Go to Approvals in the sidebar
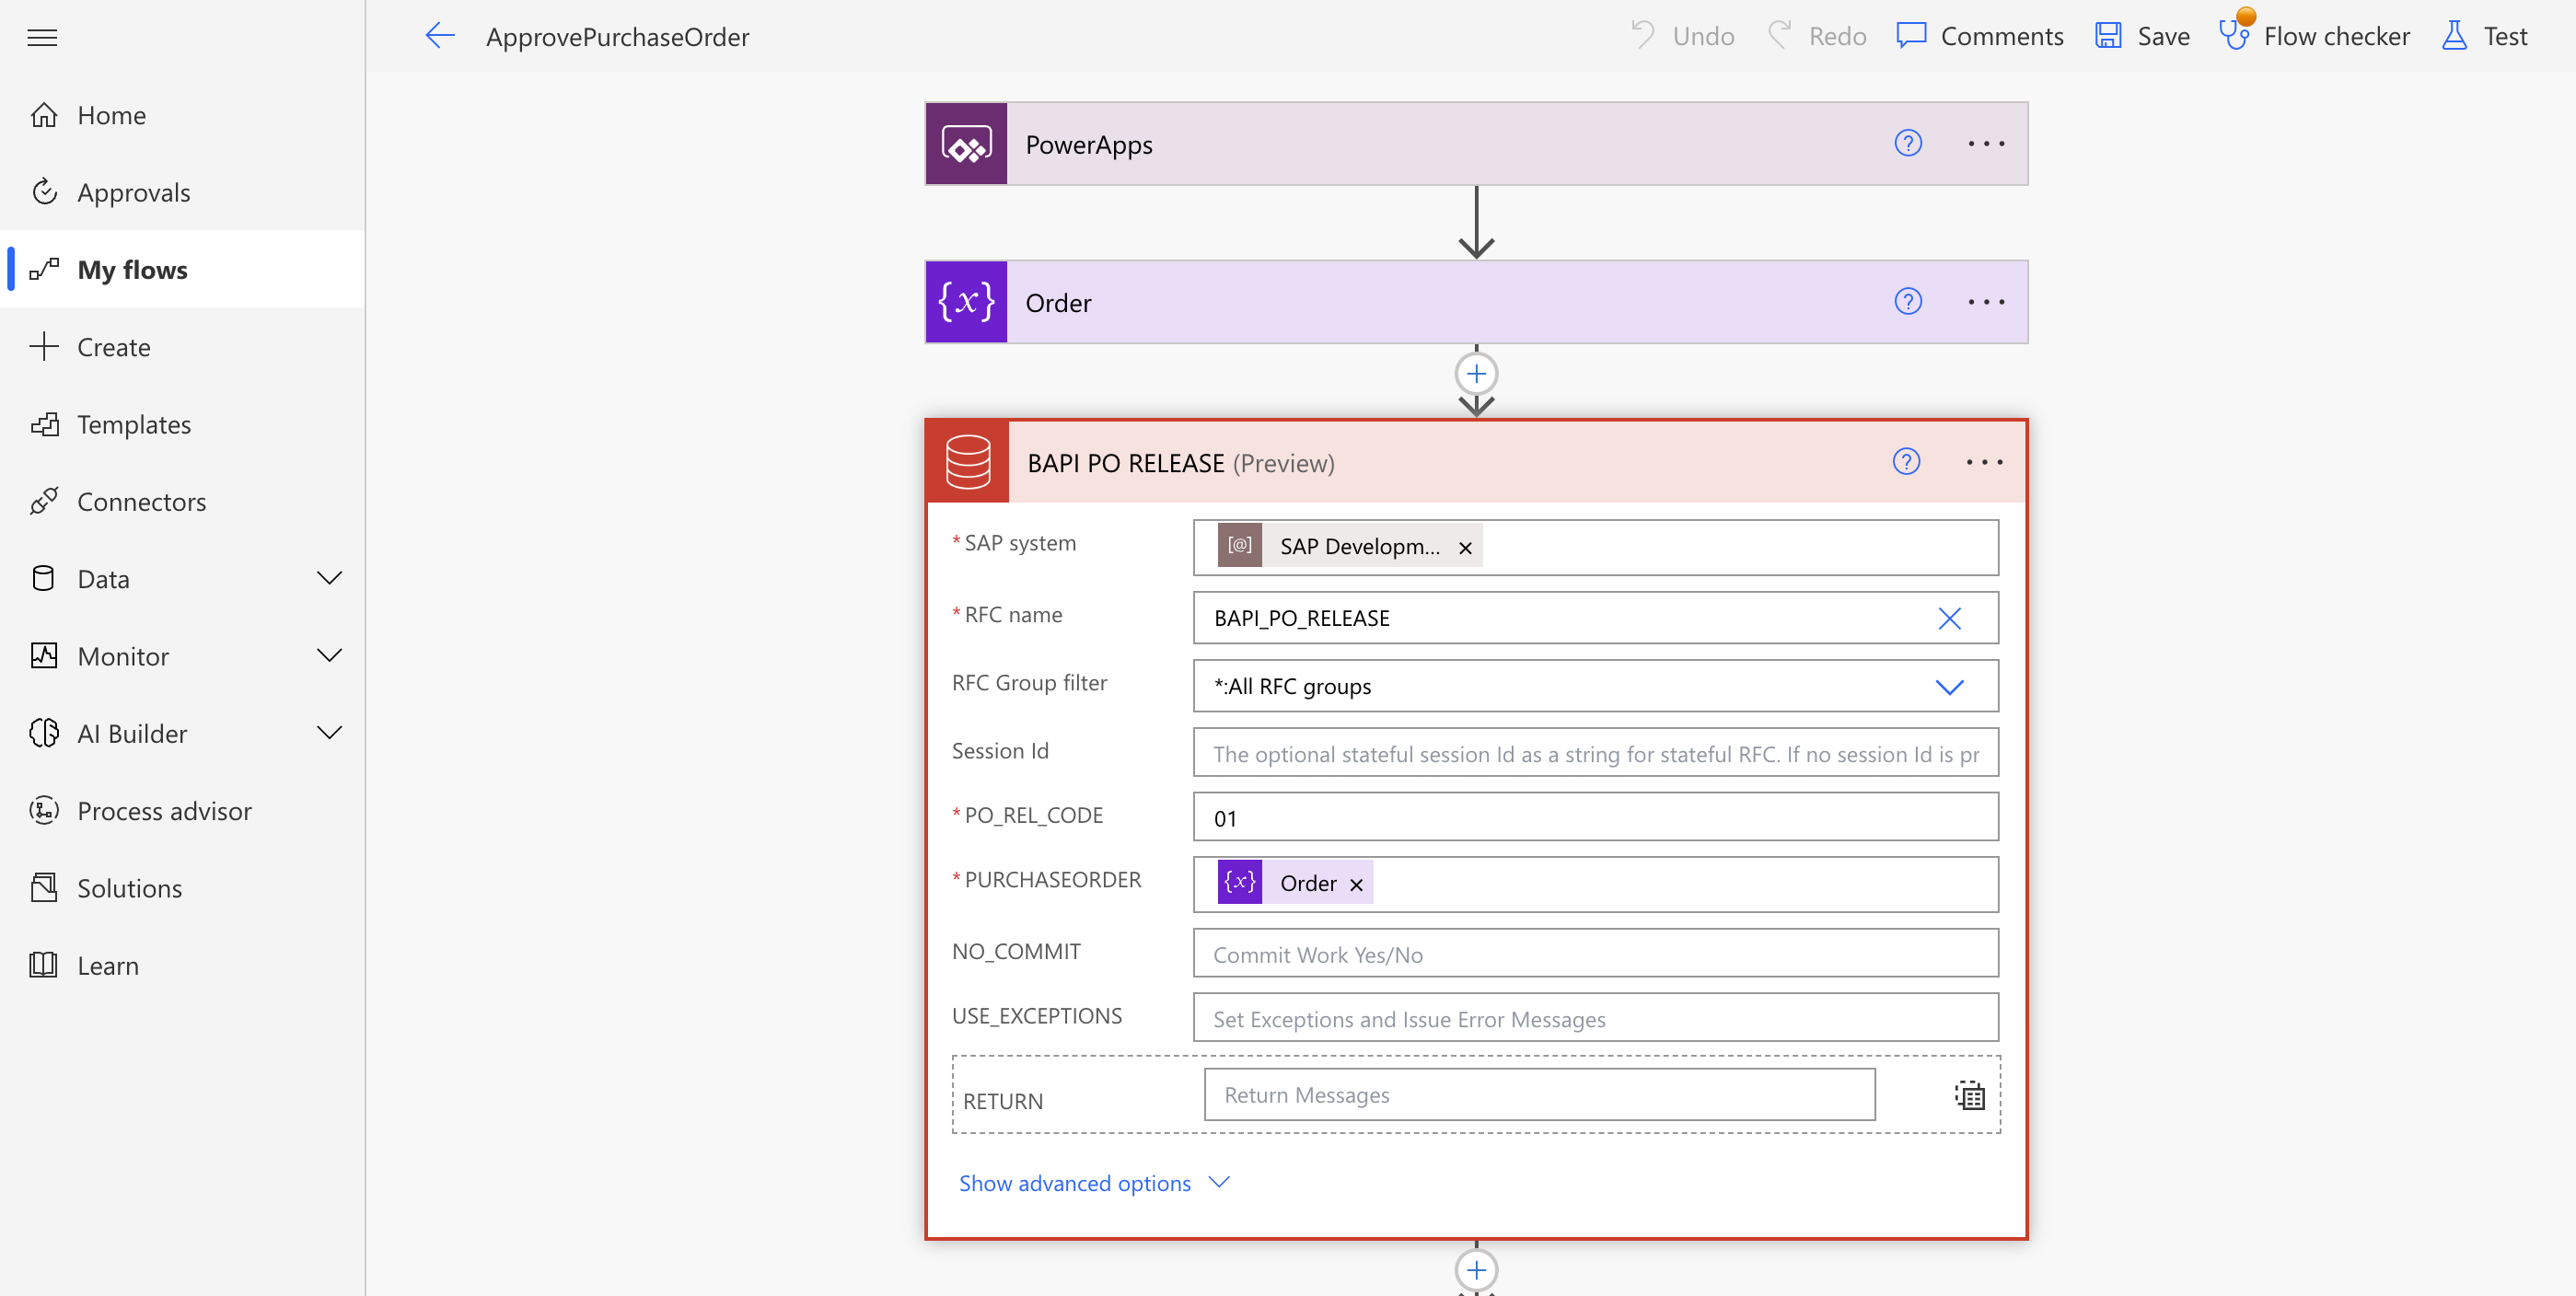This screenshot has height=1296, width=2576. click(133, 192)
